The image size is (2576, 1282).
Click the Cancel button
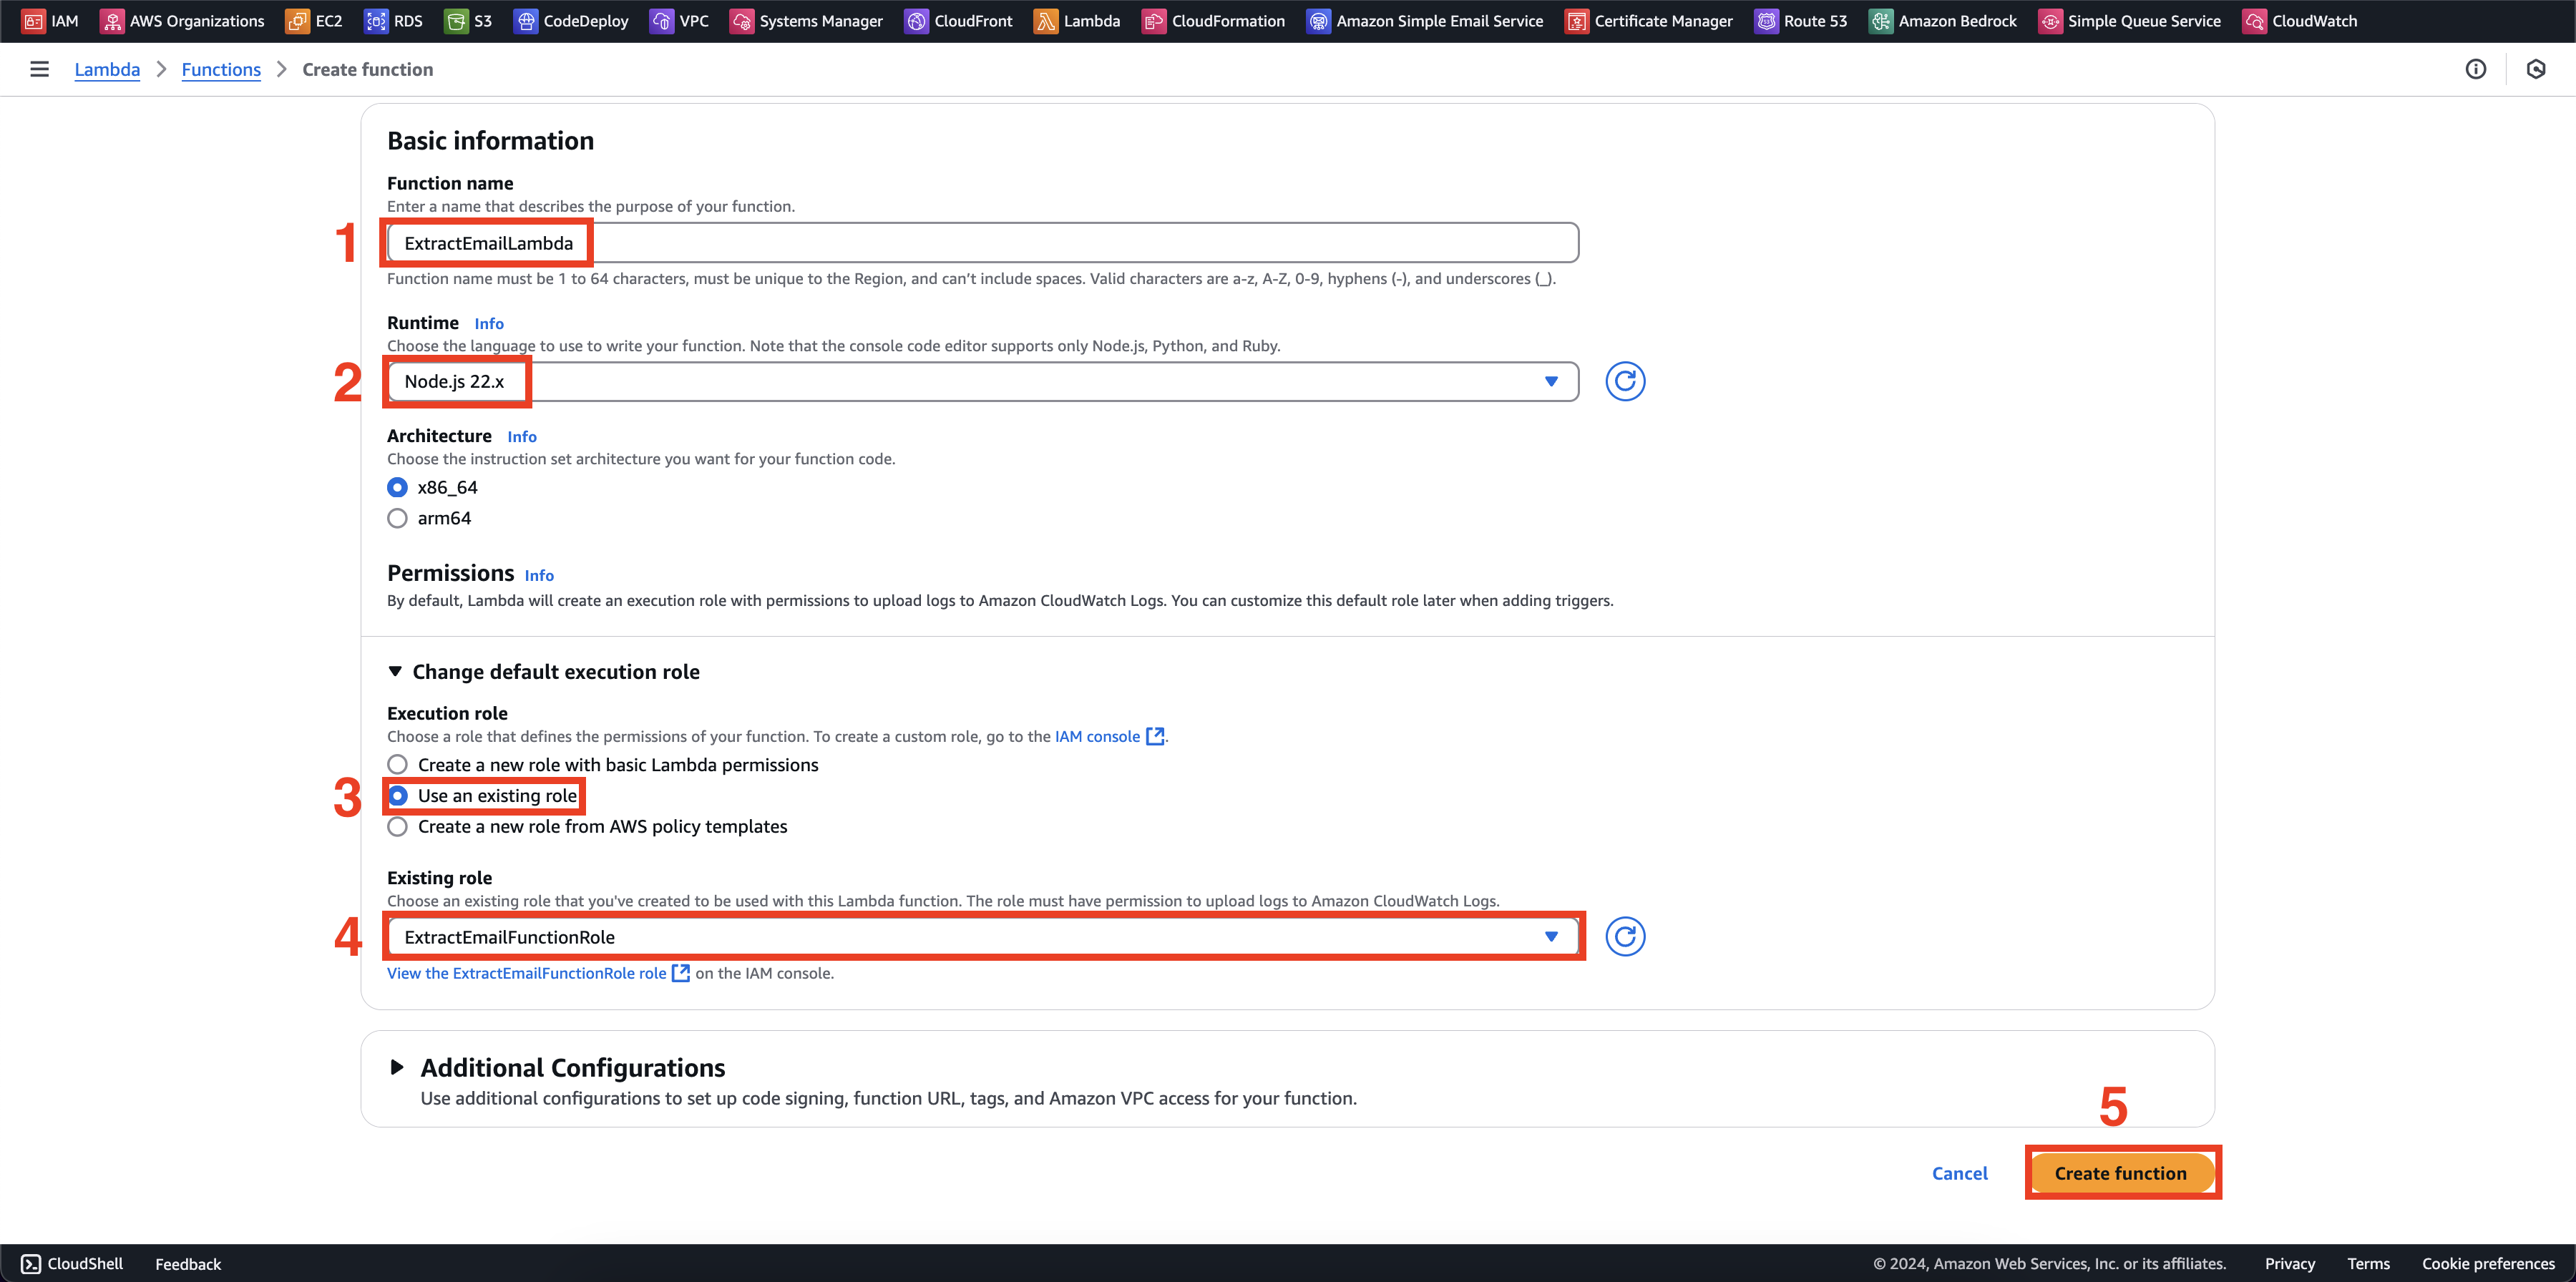click(x=1959, y=1173)
